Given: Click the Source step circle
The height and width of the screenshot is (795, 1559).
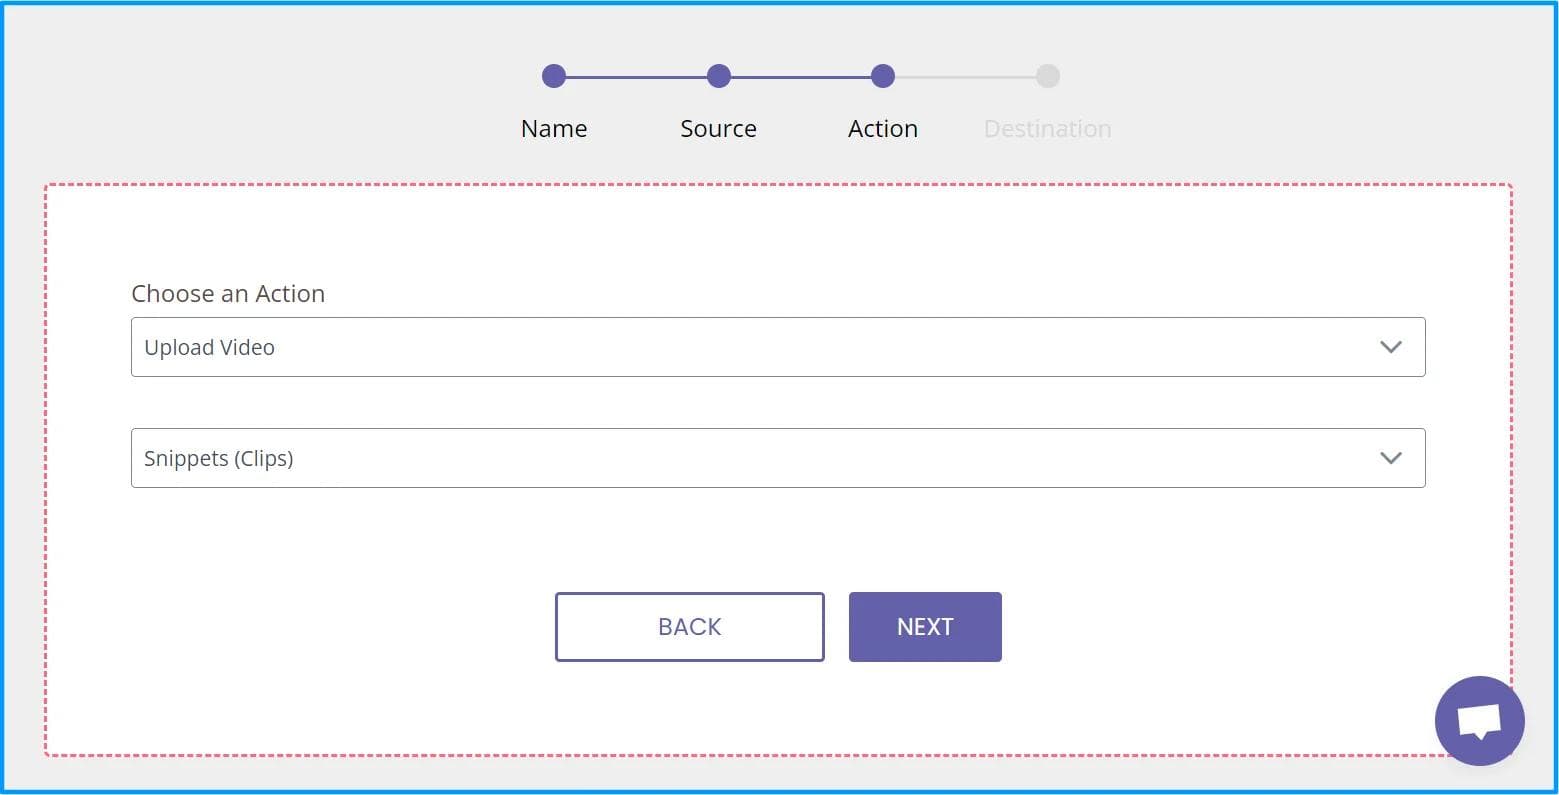Looking at the screenshot, I should 718,76.
